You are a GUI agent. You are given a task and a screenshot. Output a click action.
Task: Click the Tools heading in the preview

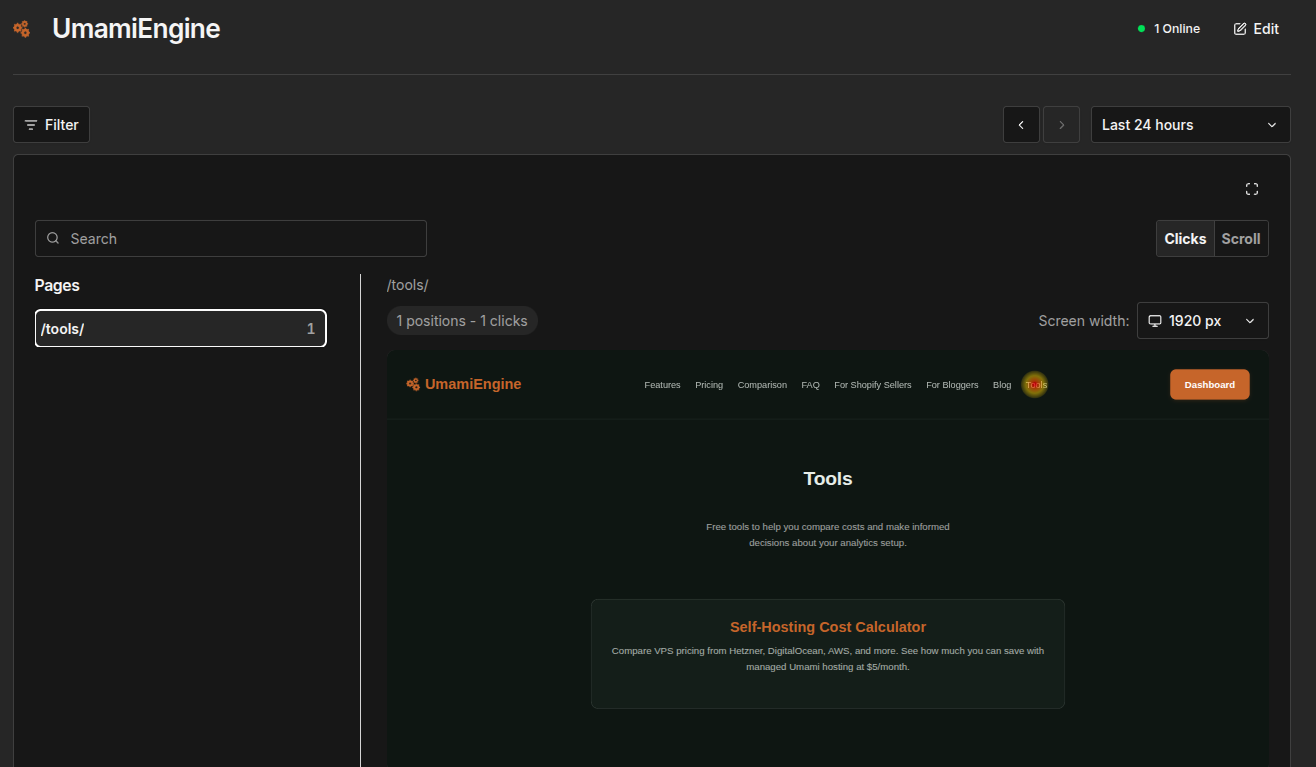click(828, 479)
